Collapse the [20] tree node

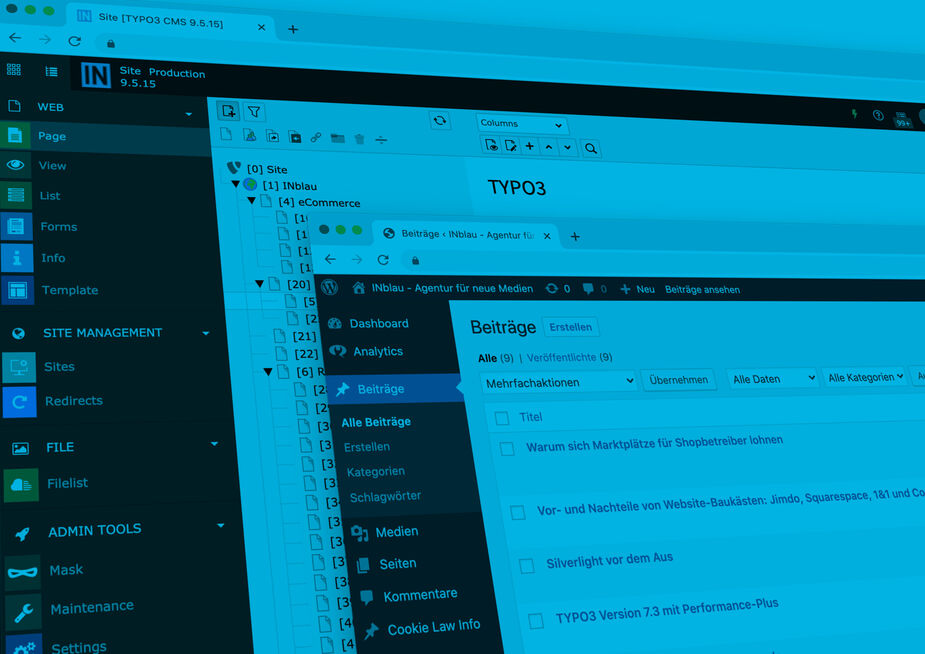[x=259, y=284]
